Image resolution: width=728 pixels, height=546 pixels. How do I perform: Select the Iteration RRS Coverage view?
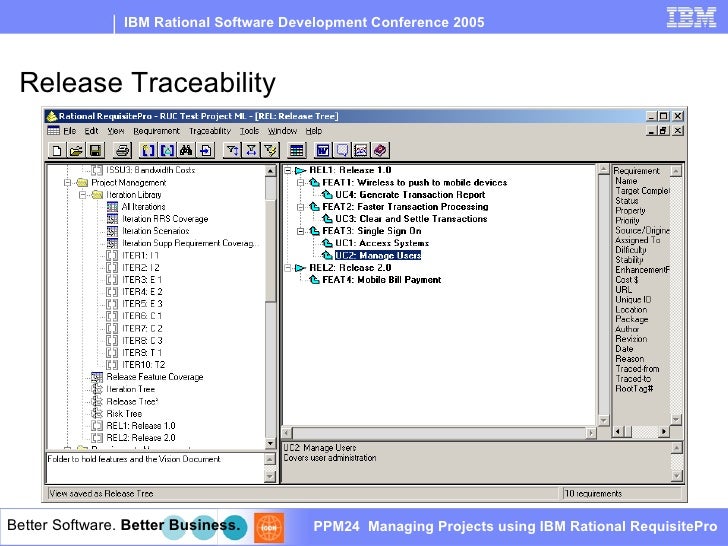[x=165, y=219]
